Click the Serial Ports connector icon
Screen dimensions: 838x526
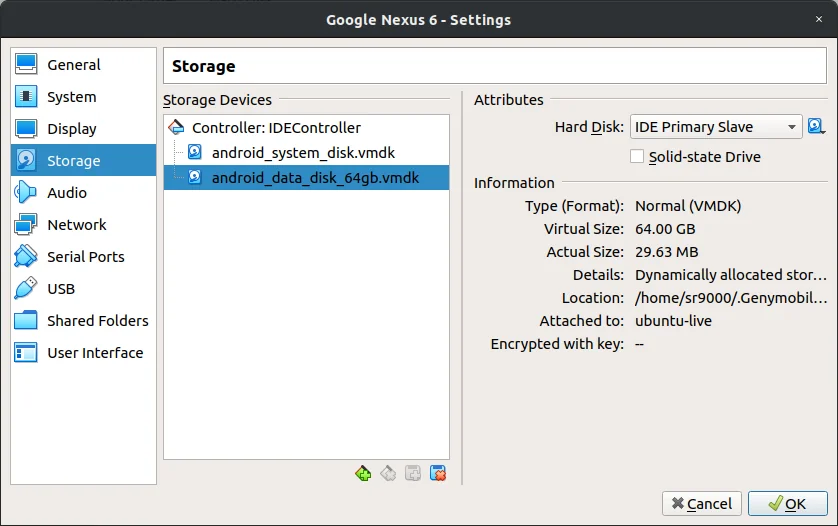(x=26, y=256)
